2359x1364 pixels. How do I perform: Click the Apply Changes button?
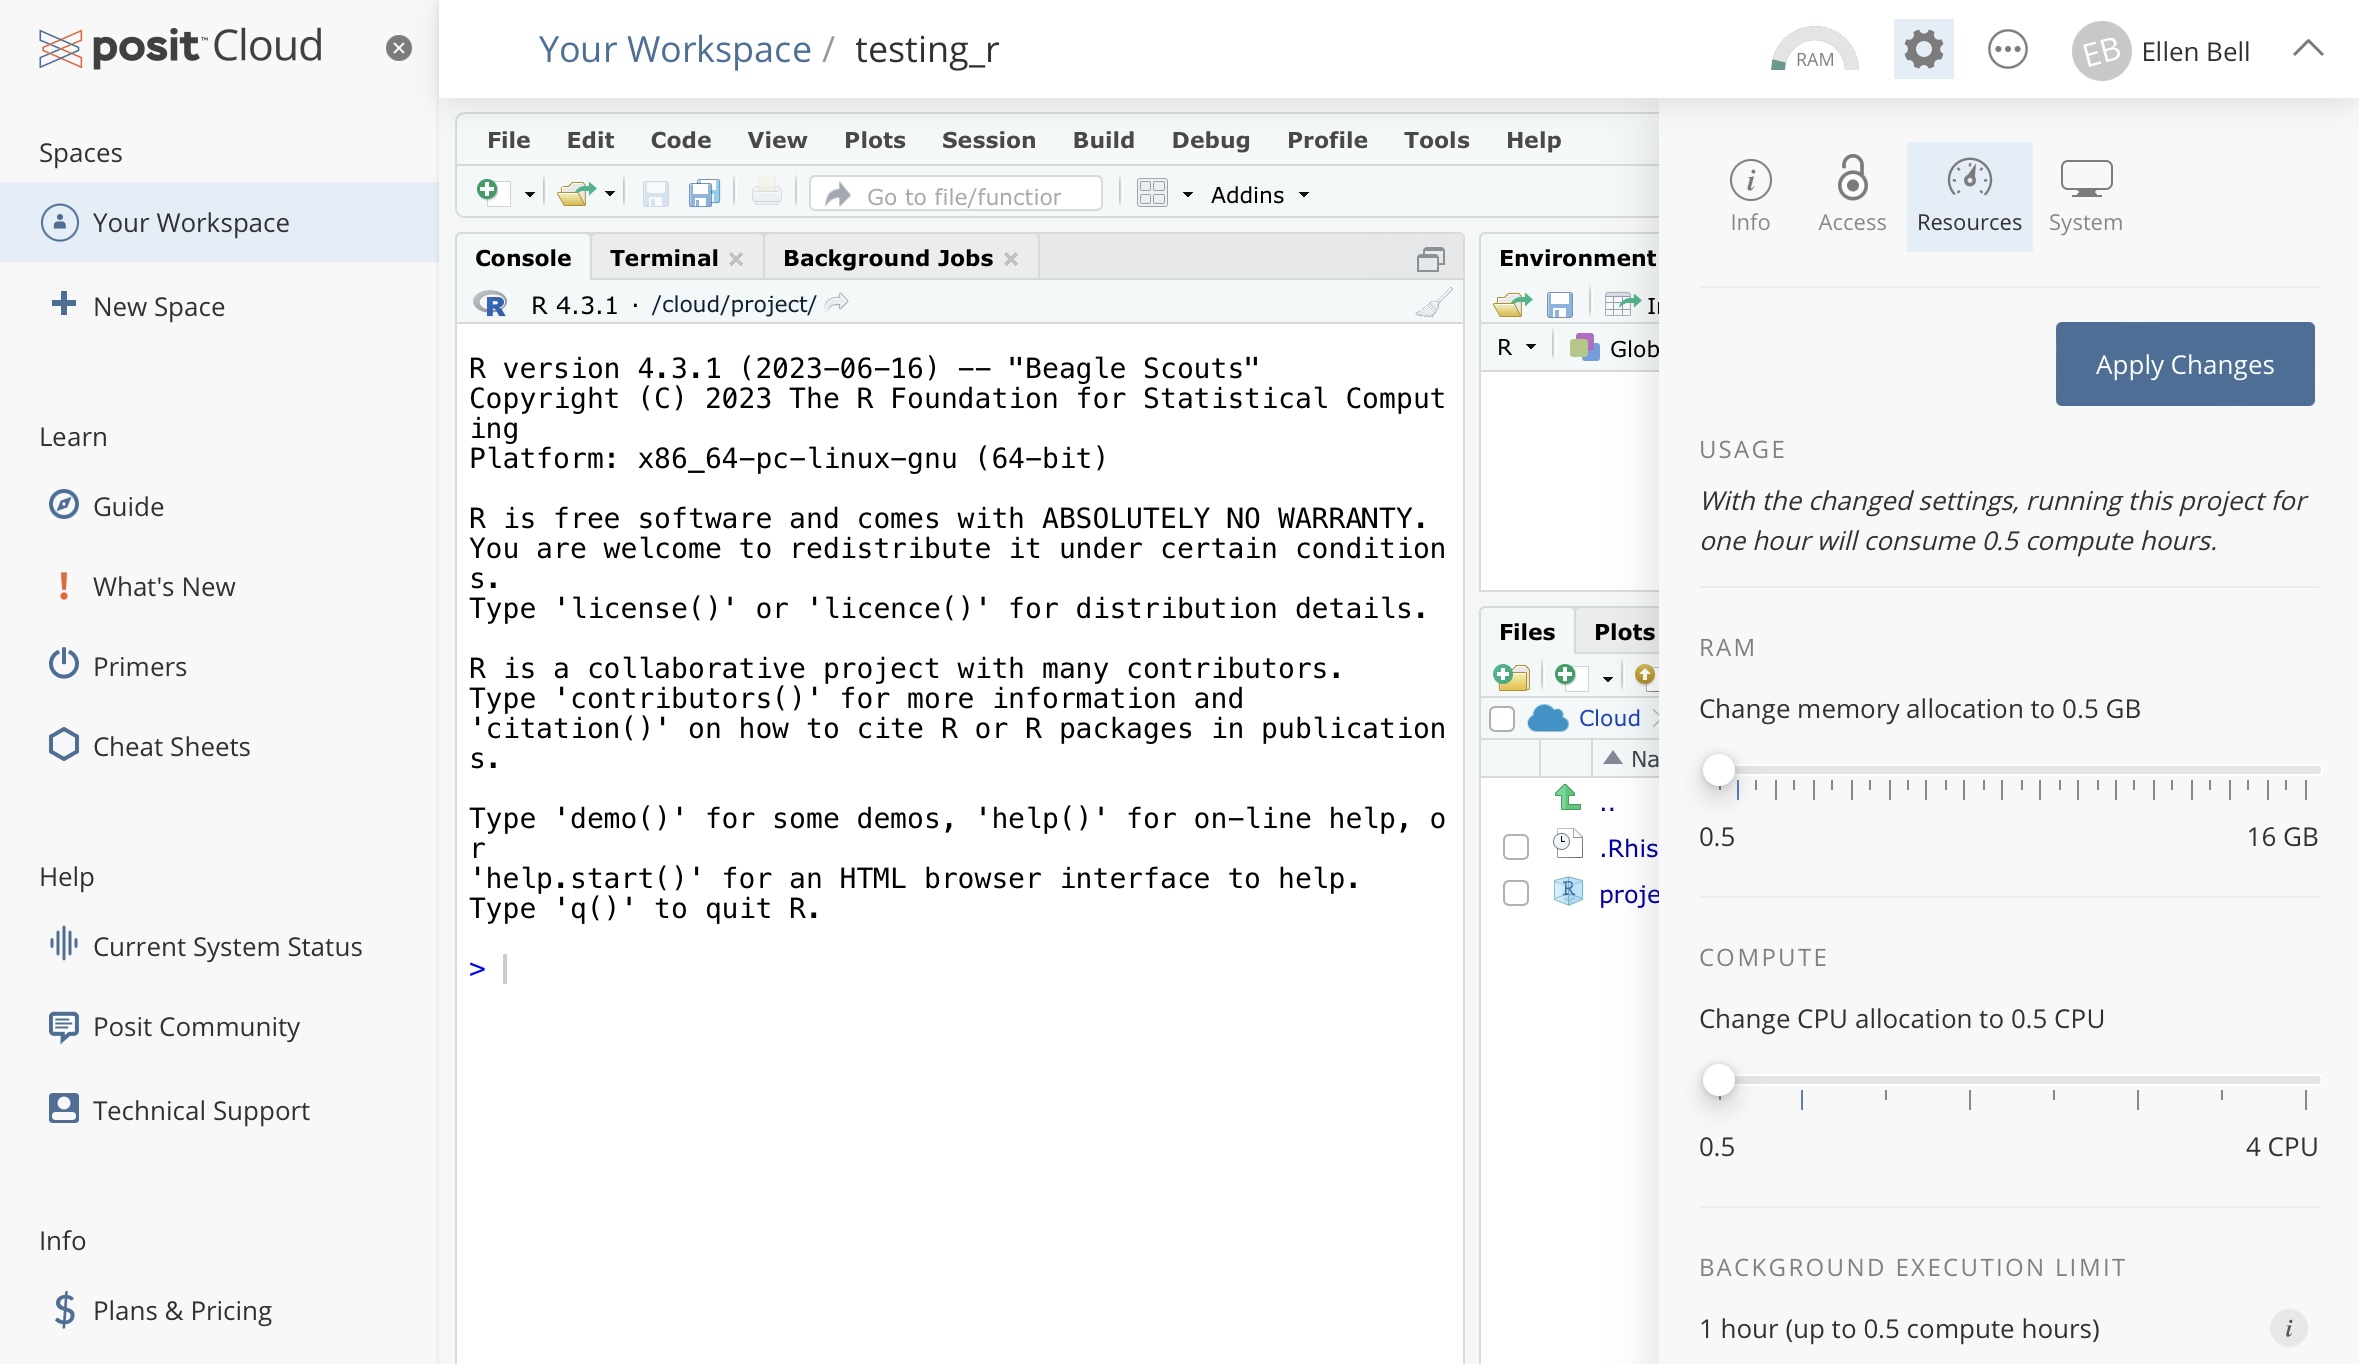tap(2184, 364)
